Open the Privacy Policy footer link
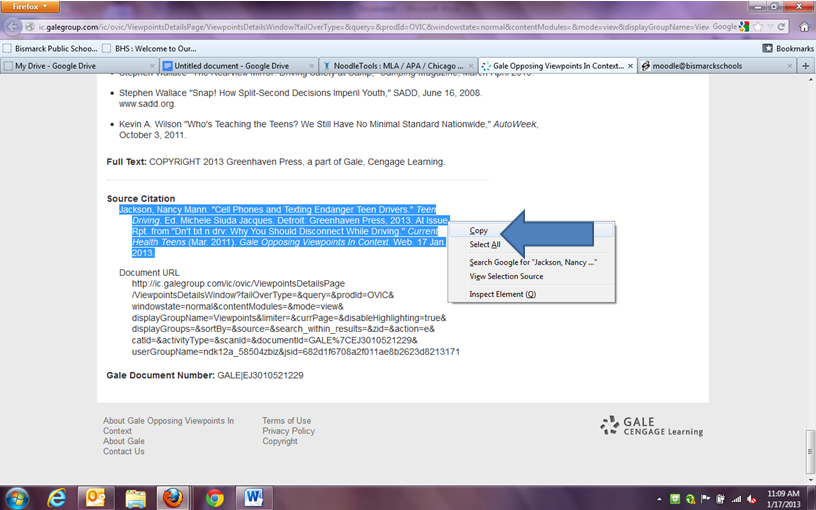 pos(288,431)
